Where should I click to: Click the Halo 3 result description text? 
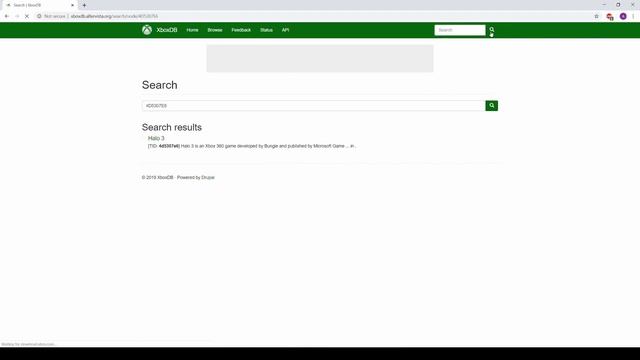click(x=252, y=146)
